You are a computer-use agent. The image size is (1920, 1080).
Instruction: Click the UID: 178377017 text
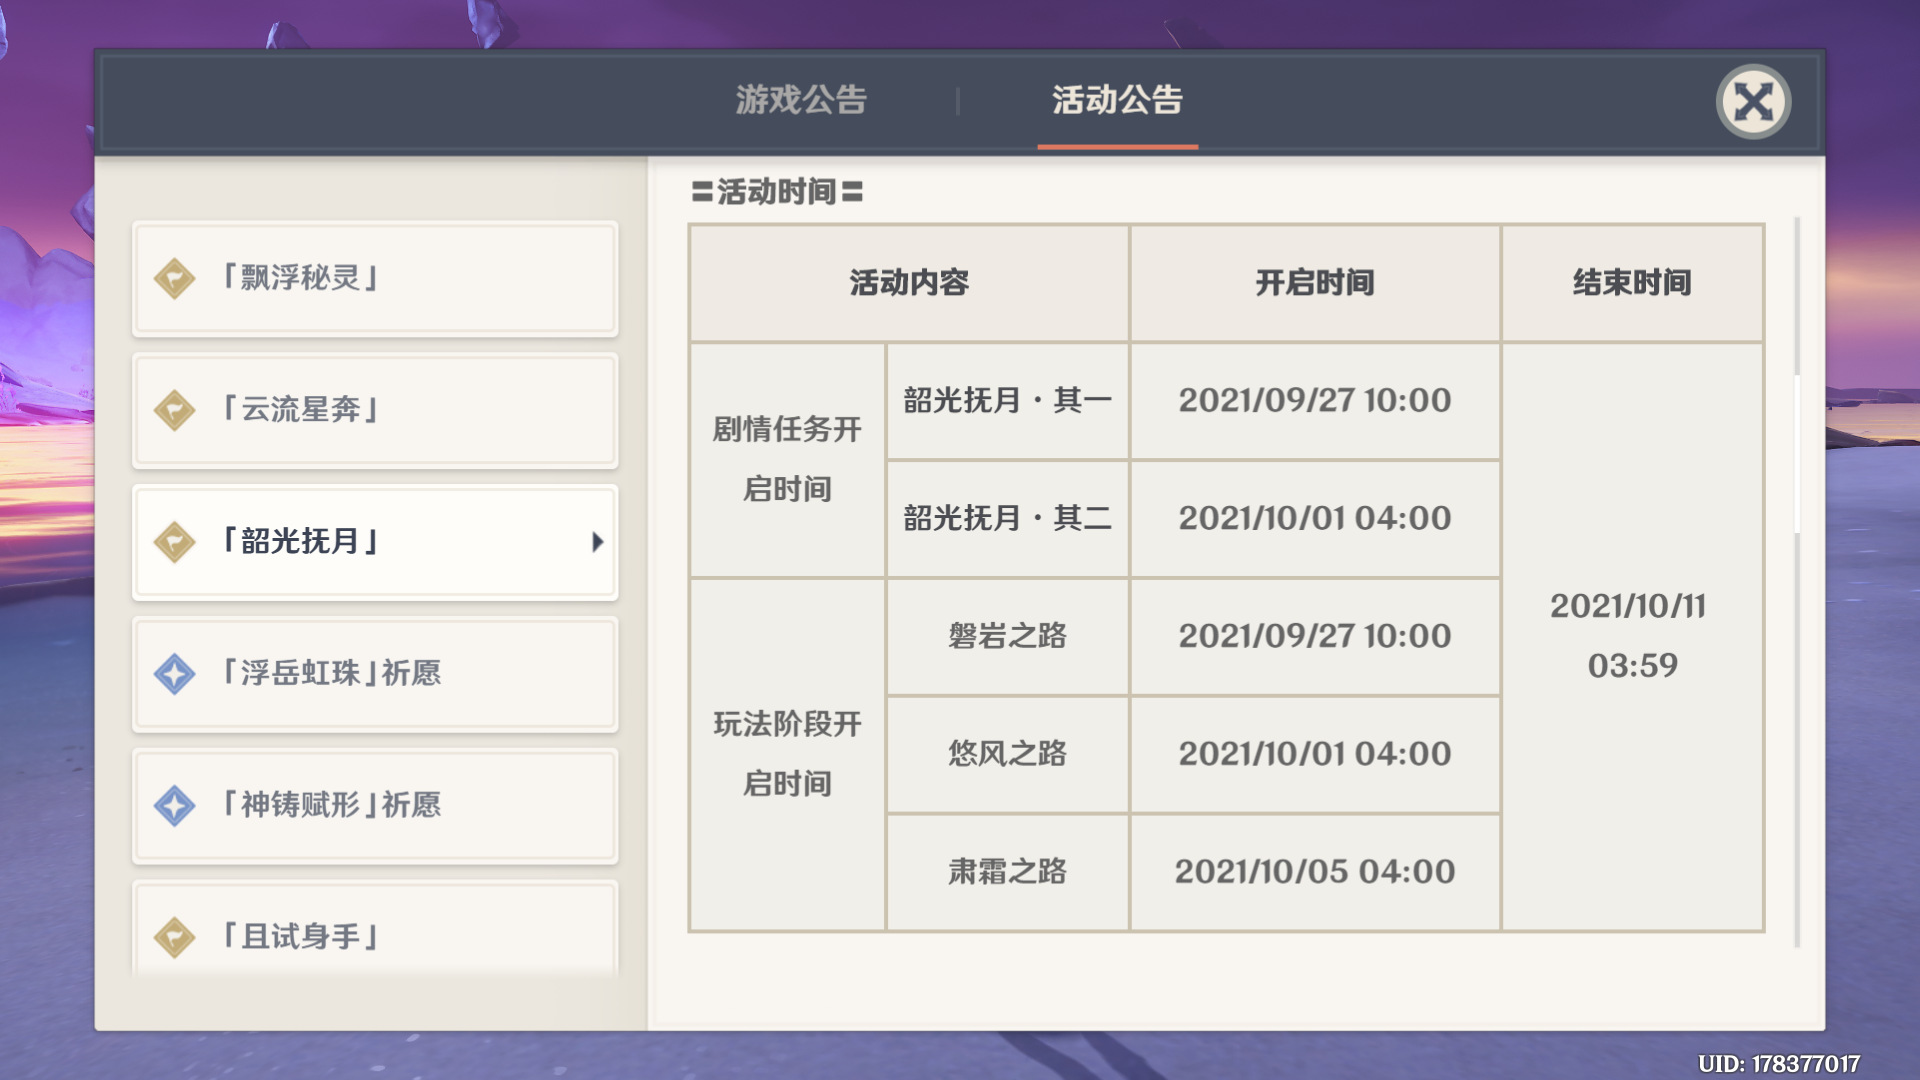pyautogui.click(x=1779, y=1064)
